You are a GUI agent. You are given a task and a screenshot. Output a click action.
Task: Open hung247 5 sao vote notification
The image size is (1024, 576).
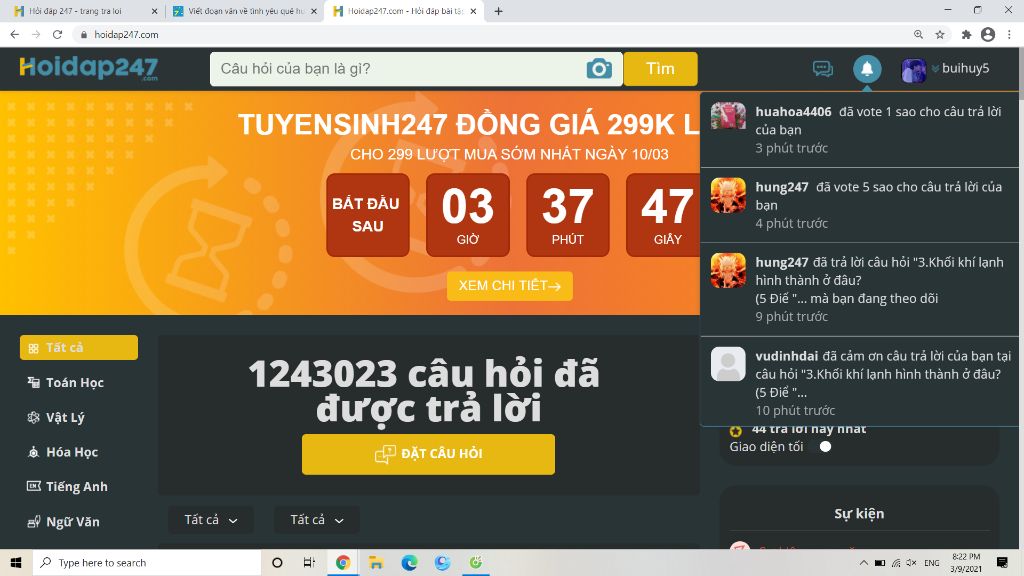(x=859, y=205)
